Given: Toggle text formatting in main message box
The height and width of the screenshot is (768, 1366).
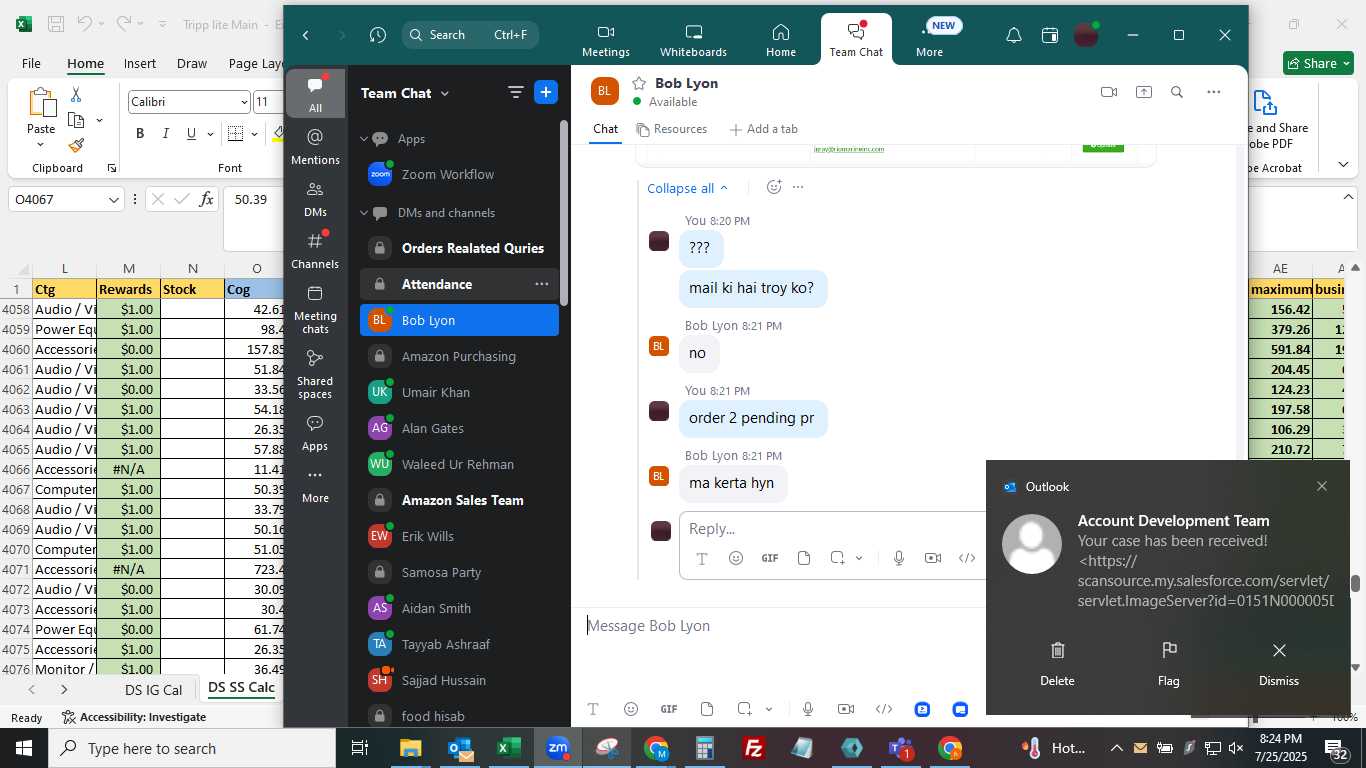Looking at the screenshot, I should pyautogui.click(x=593, y=709).
